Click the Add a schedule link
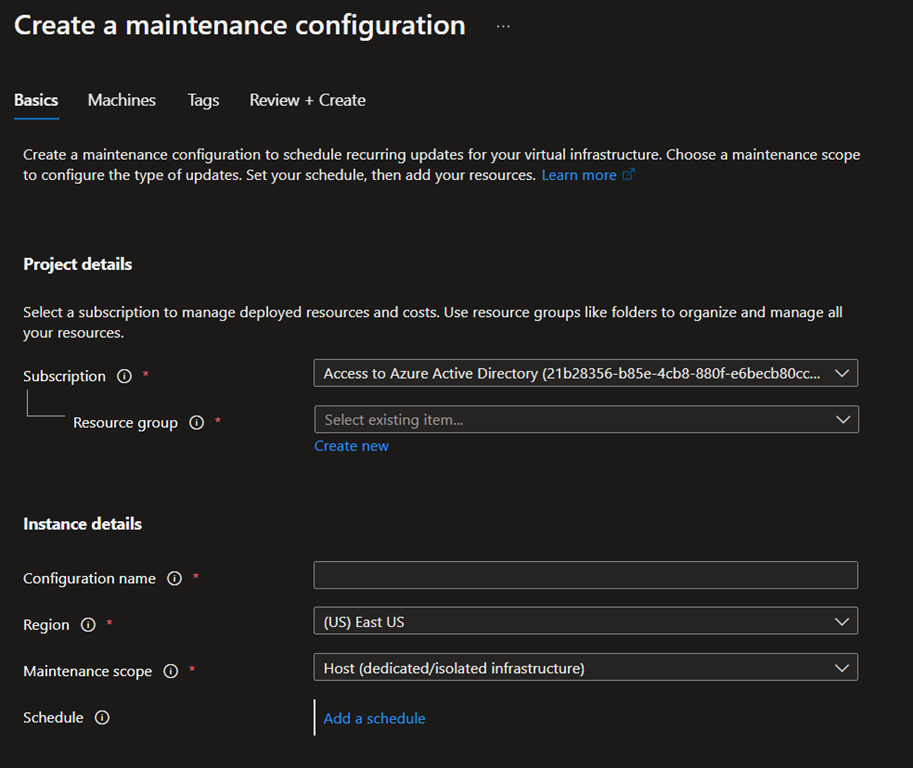This screenshot has width=913, height=768. pos(374,718)
